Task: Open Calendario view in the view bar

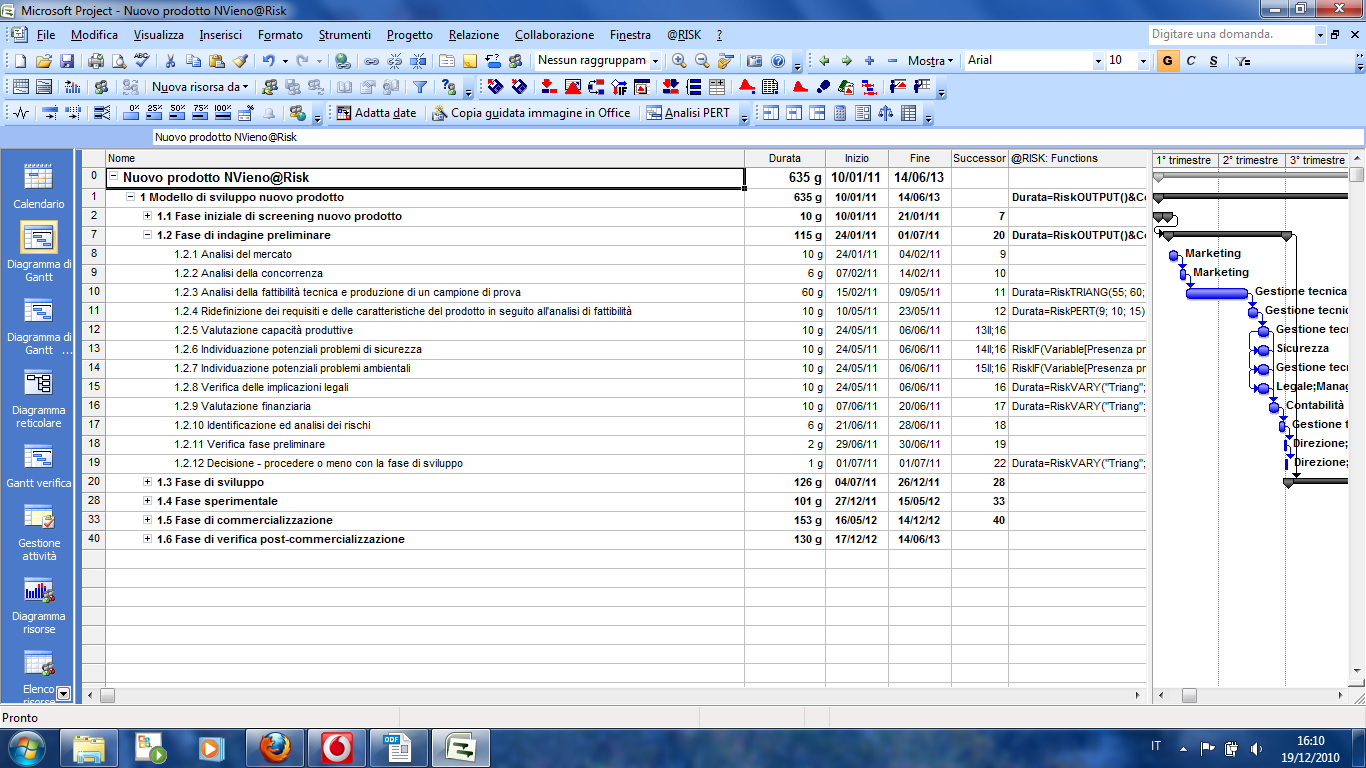Action: pos(39,186)
